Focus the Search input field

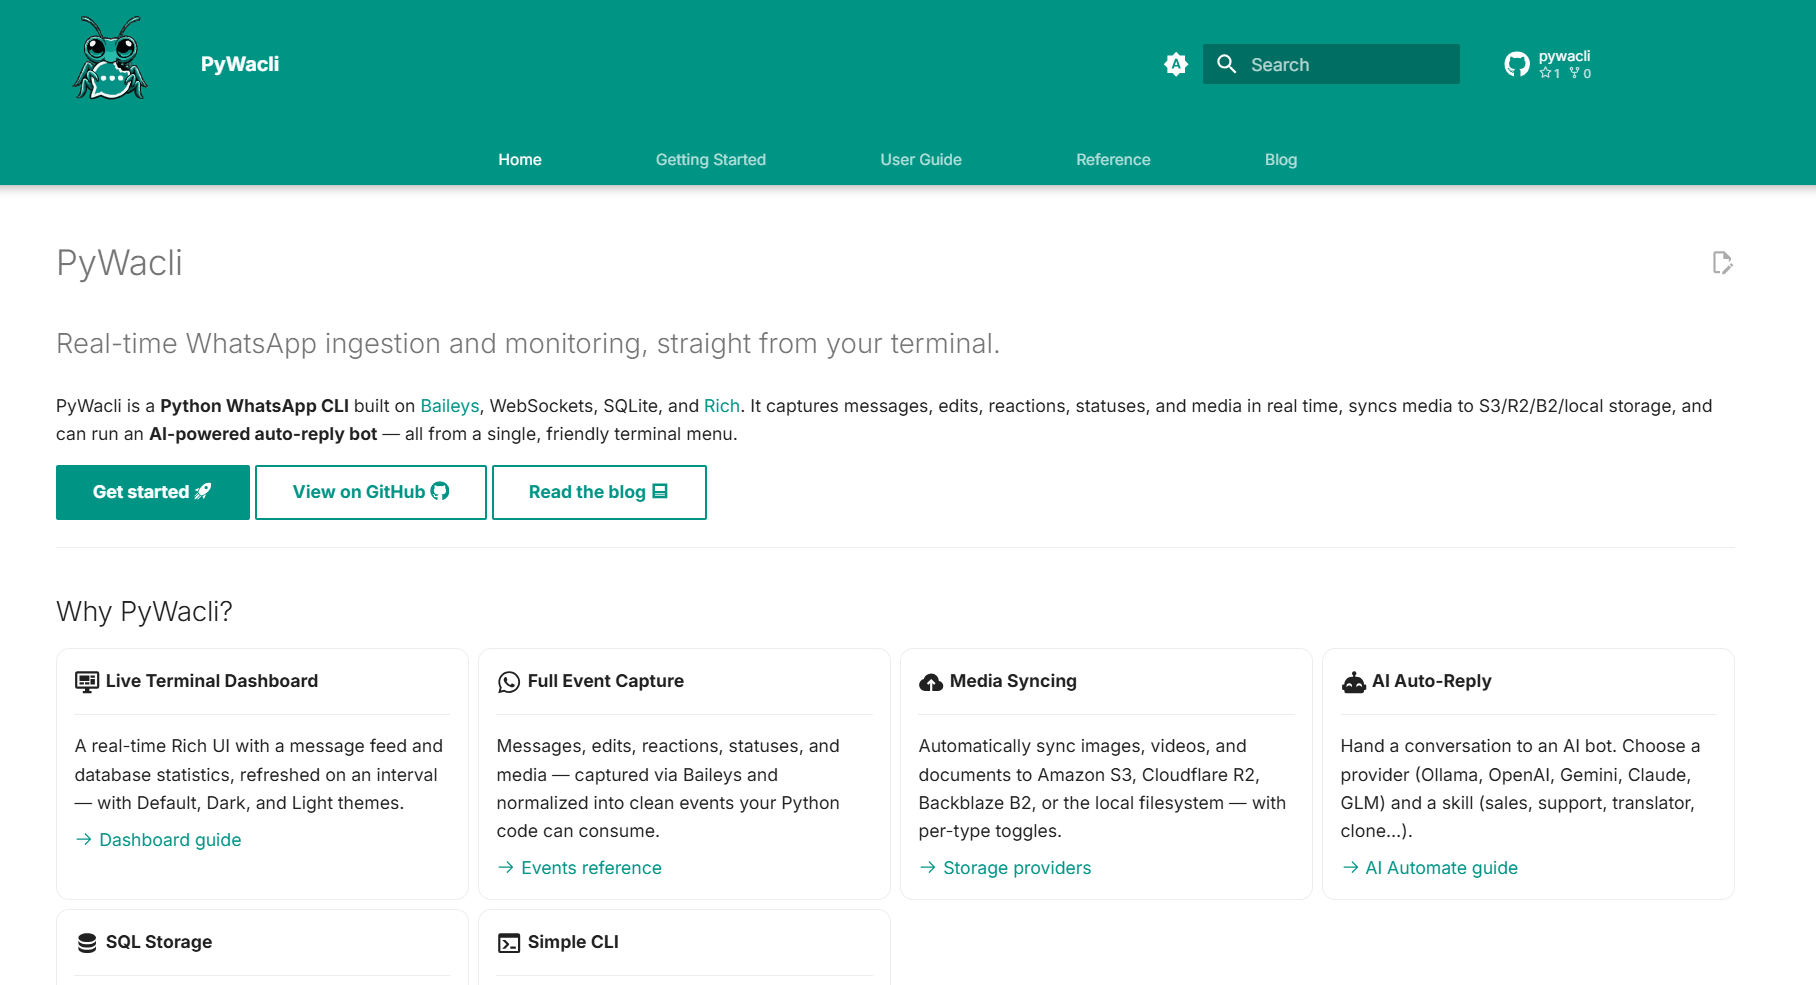click(x=1331, y=64)
